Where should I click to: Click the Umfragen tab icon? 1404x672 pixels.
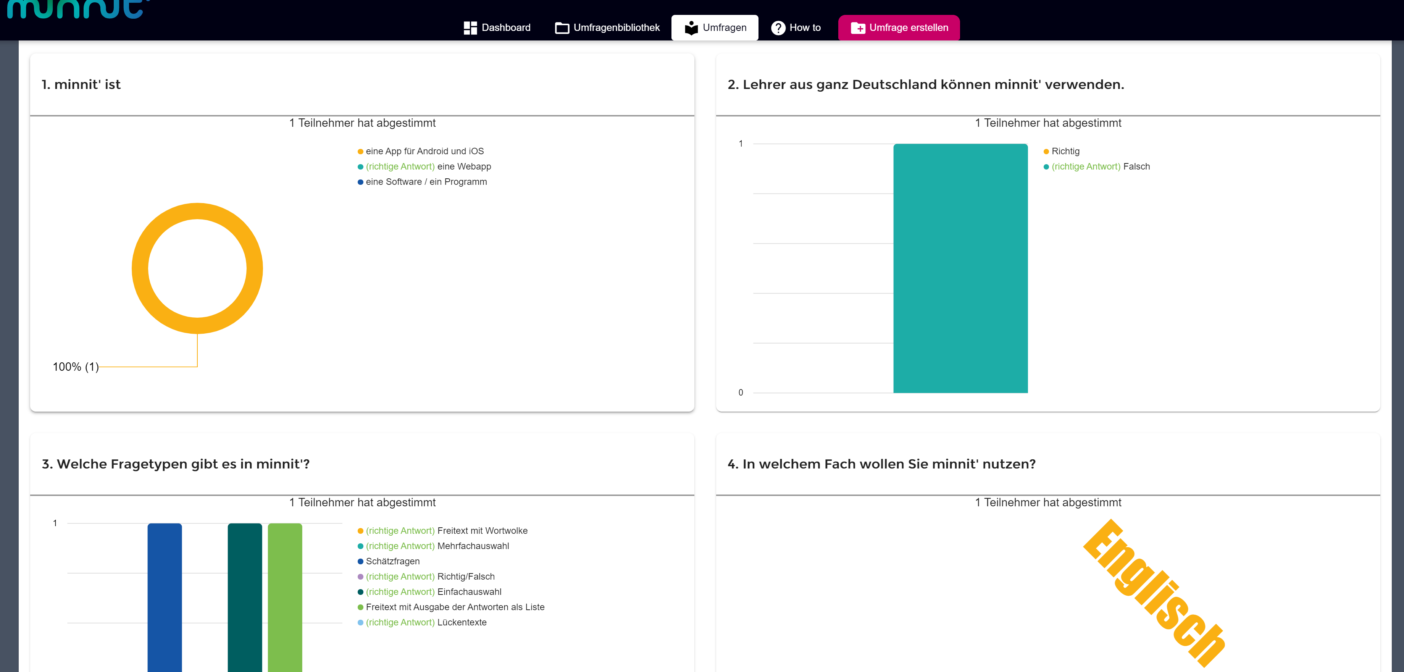[x=691, y=28]
